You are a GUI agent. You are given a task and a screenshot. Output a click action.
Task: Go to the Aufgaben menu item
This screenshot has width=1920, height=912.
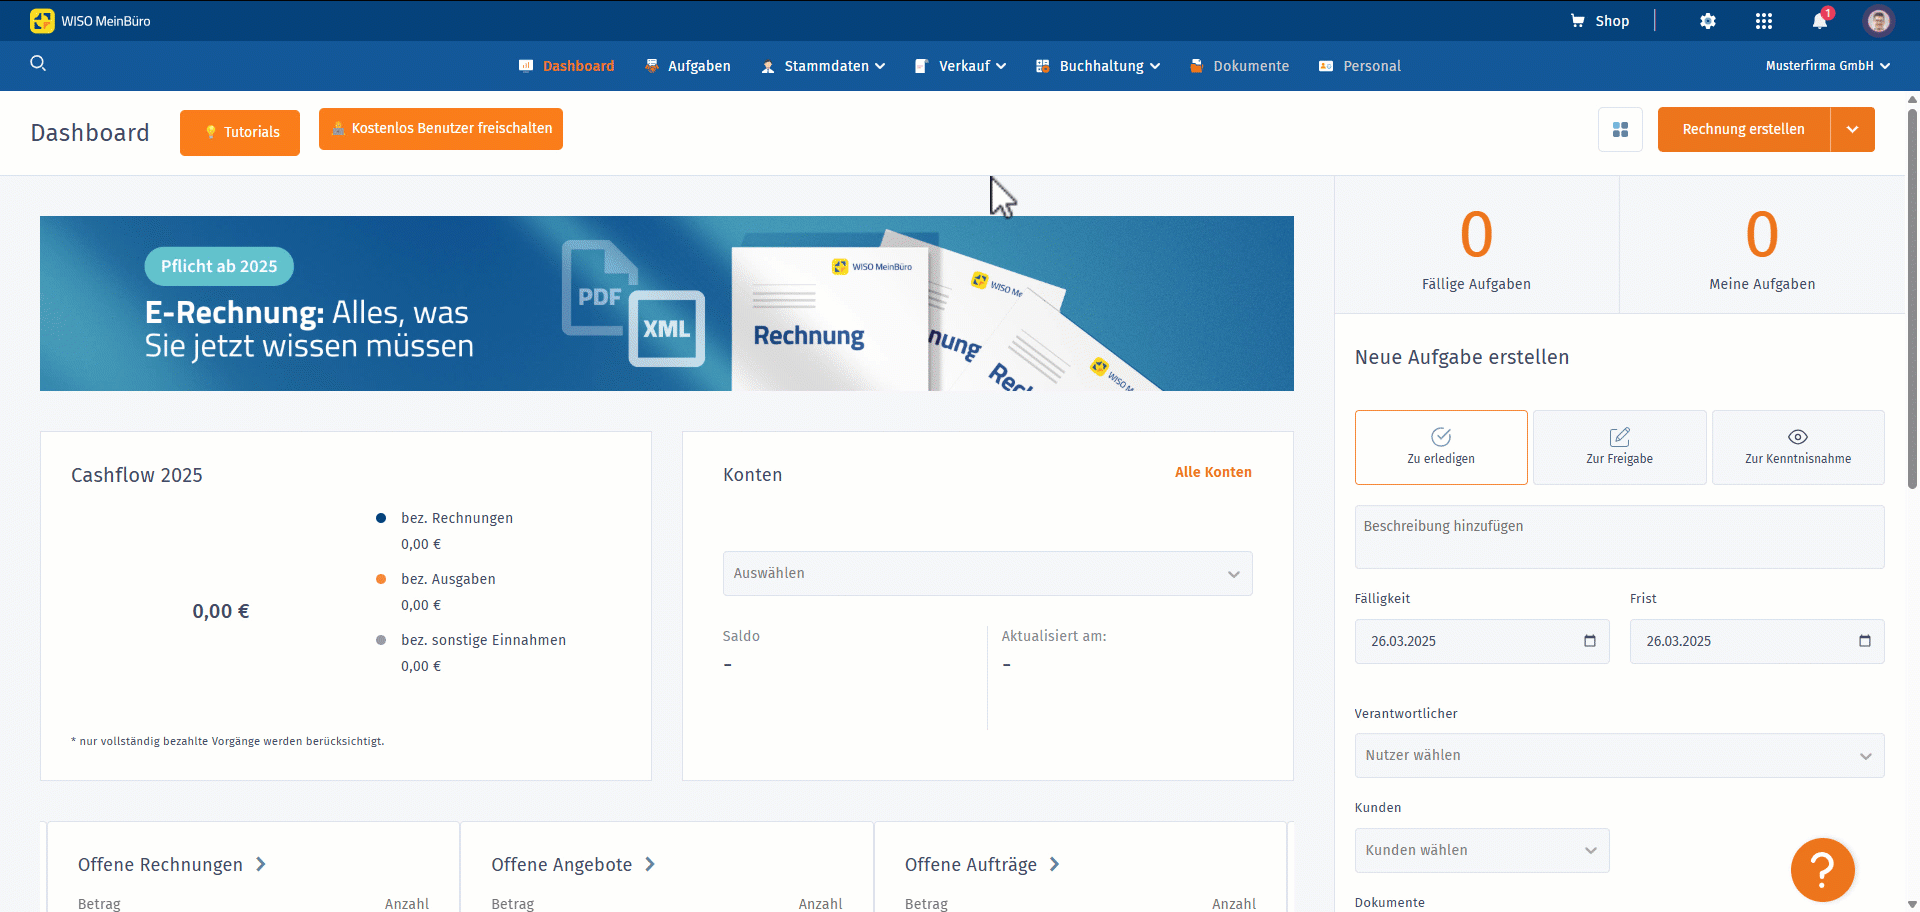(x=688, y=66)
